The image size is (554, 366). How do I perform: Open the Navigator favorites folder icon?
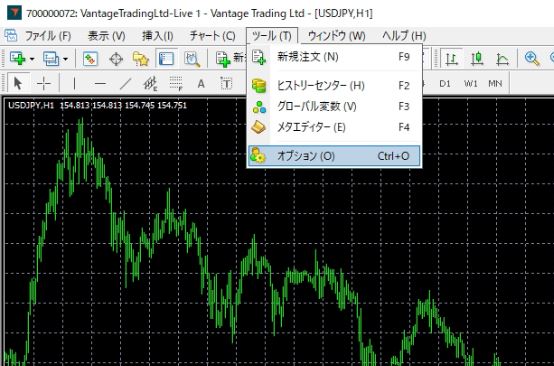141,59
